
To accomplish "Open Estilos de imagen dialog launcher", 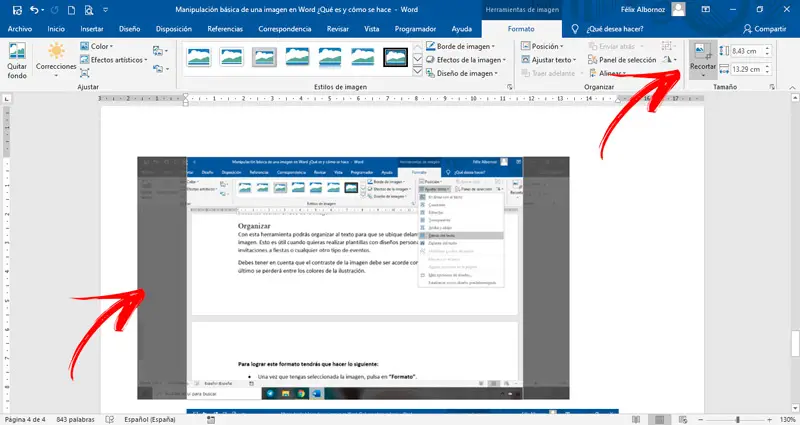I will point(509,87).
